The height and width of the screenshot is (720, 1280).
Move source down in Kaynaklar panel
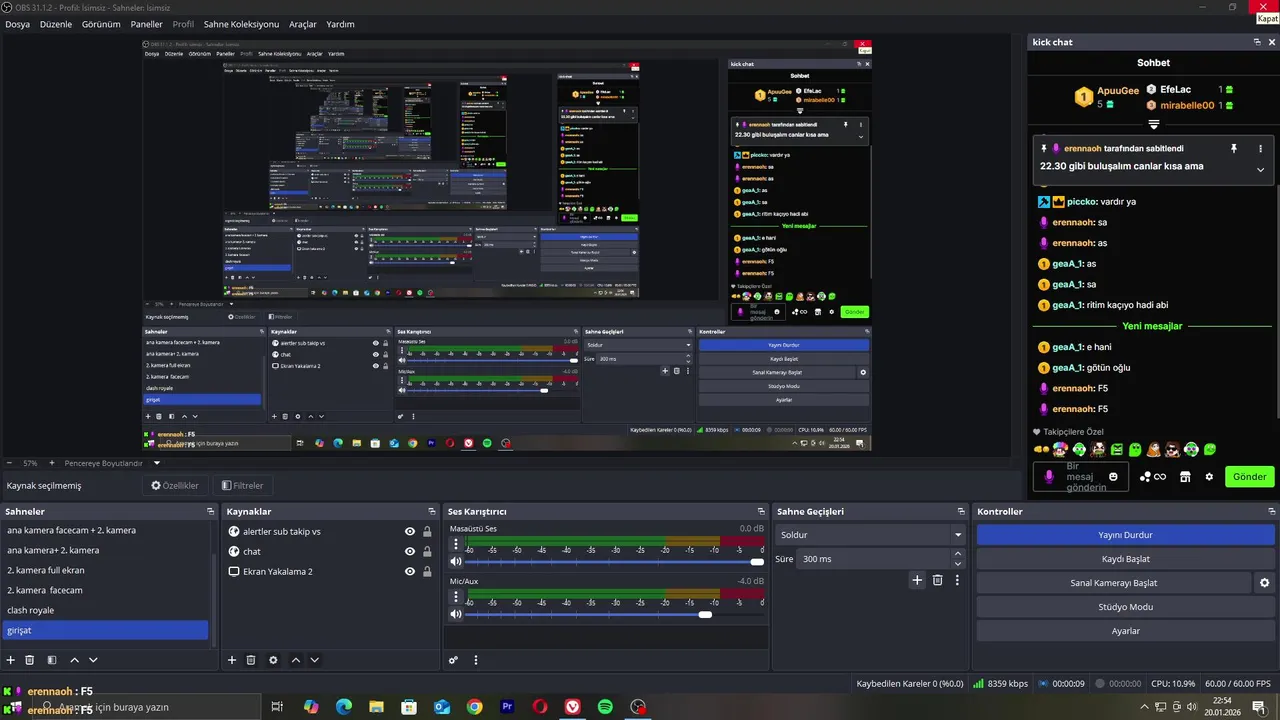coord(314,660)
